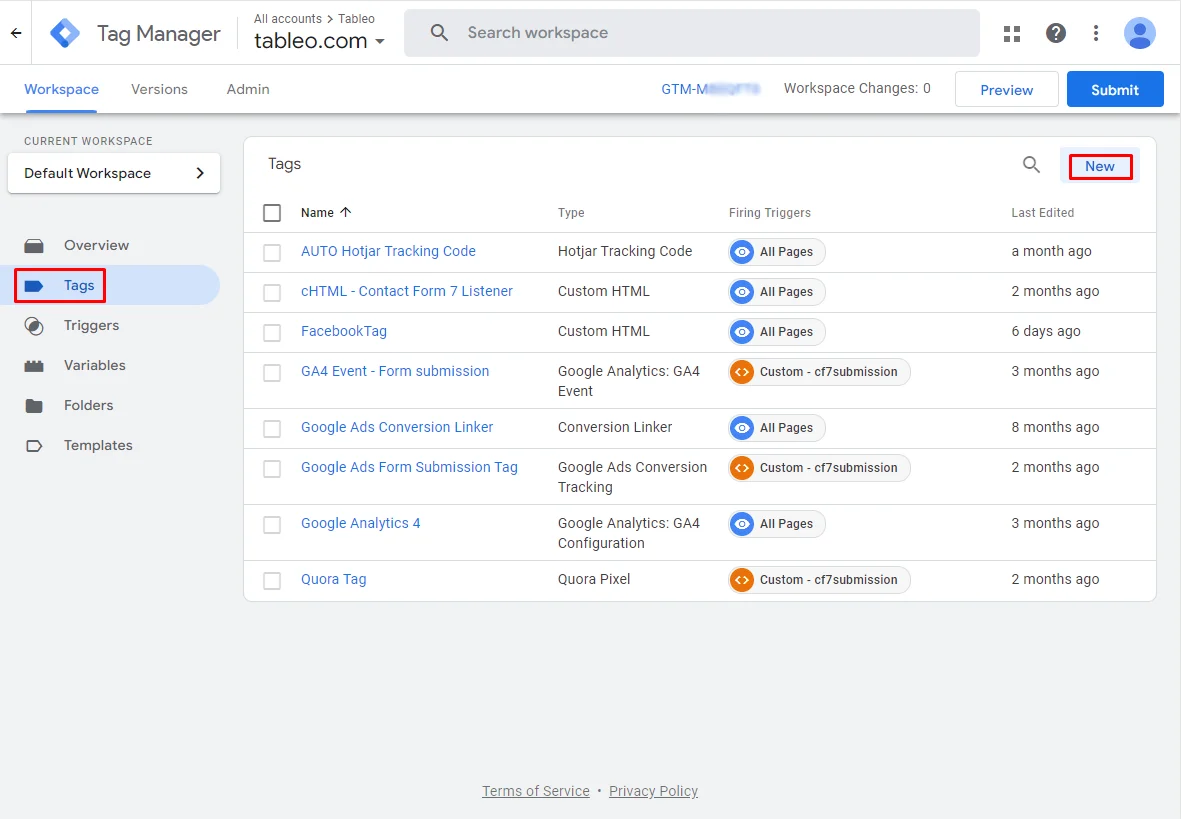Check the Google Ads Conversion Linker checkbox
This screenshot has width=1181, height=819.
point(272,429)
